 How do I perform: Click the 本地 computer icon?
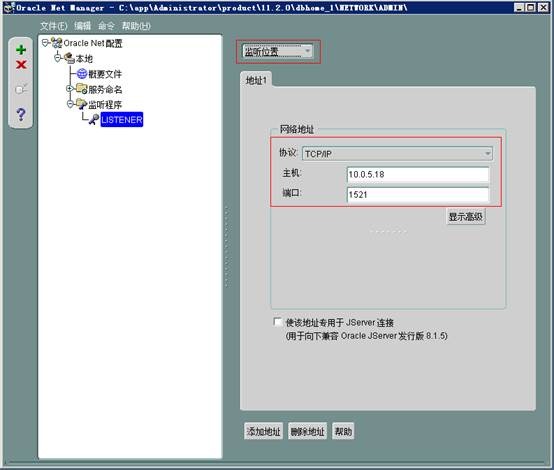(x=69, y=58)
